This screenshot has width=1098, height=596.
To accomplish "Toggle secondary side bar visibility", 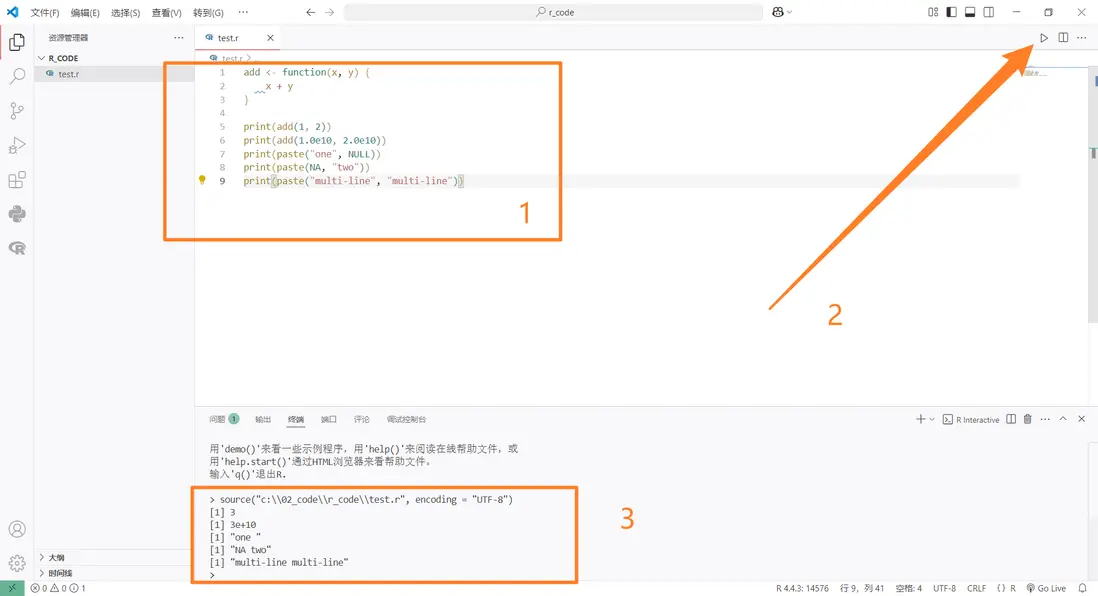I will [989, 12].
